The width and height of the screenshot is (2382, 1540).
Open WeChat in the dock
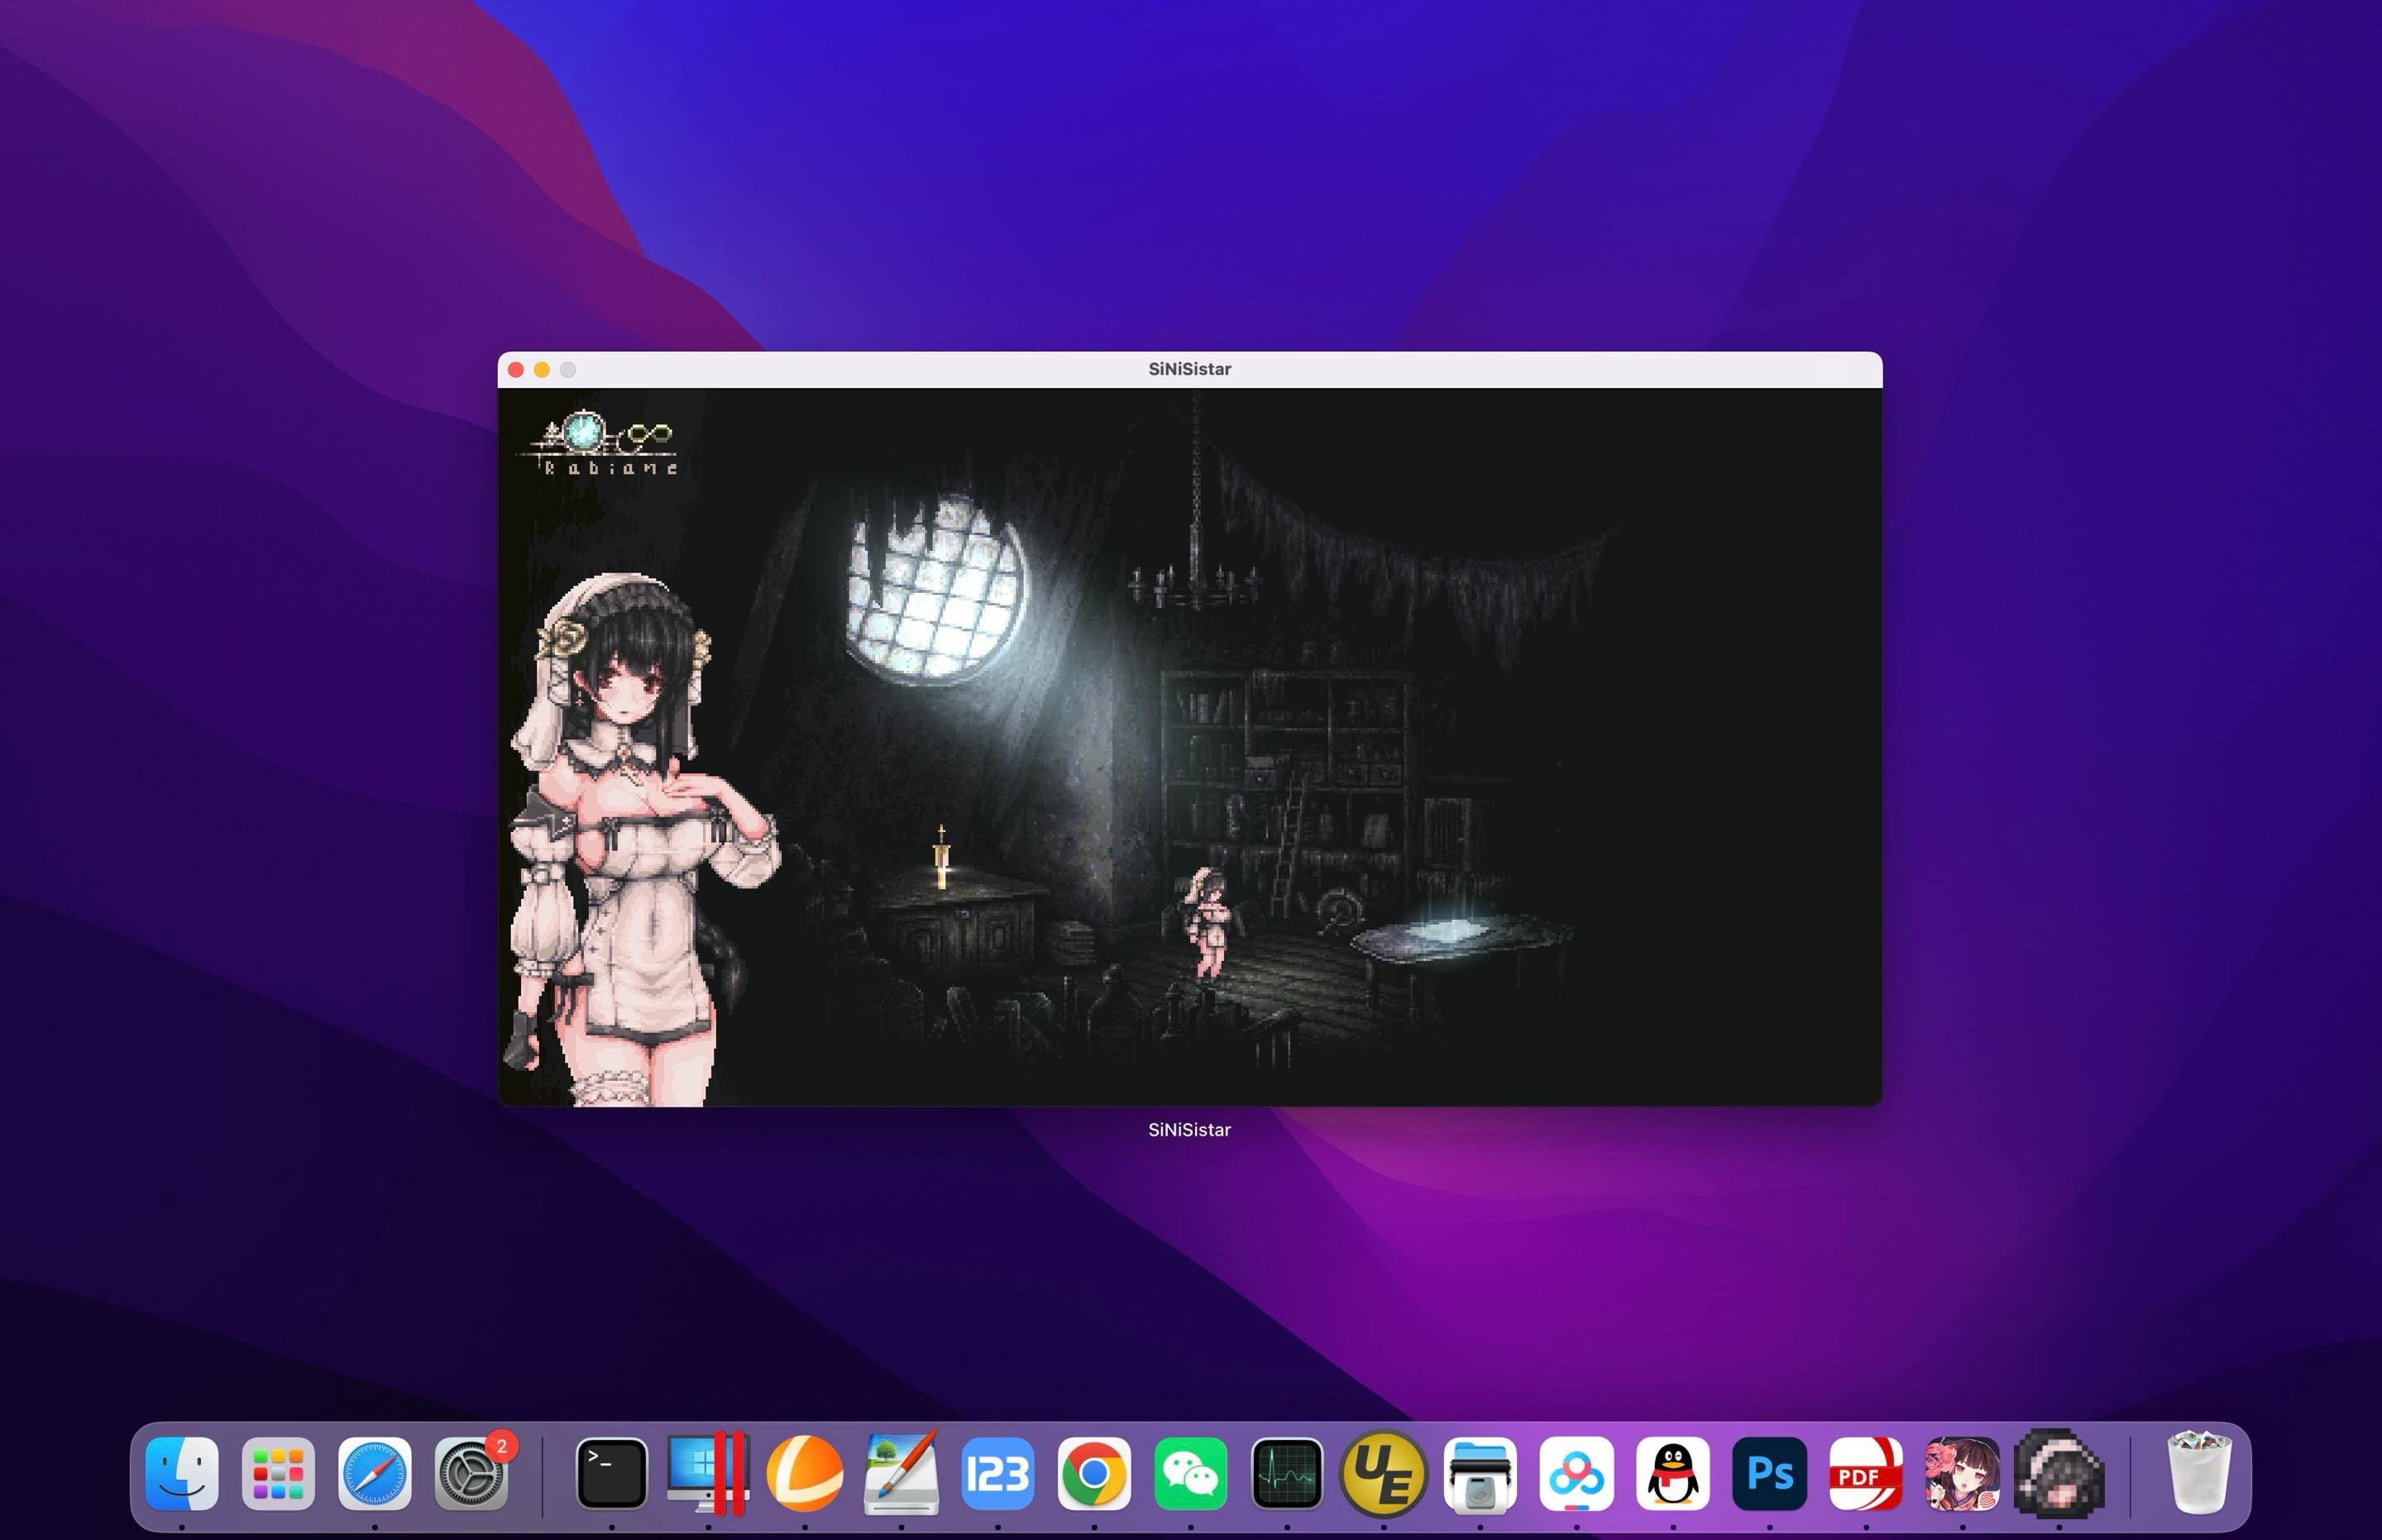[1190, 1474]
